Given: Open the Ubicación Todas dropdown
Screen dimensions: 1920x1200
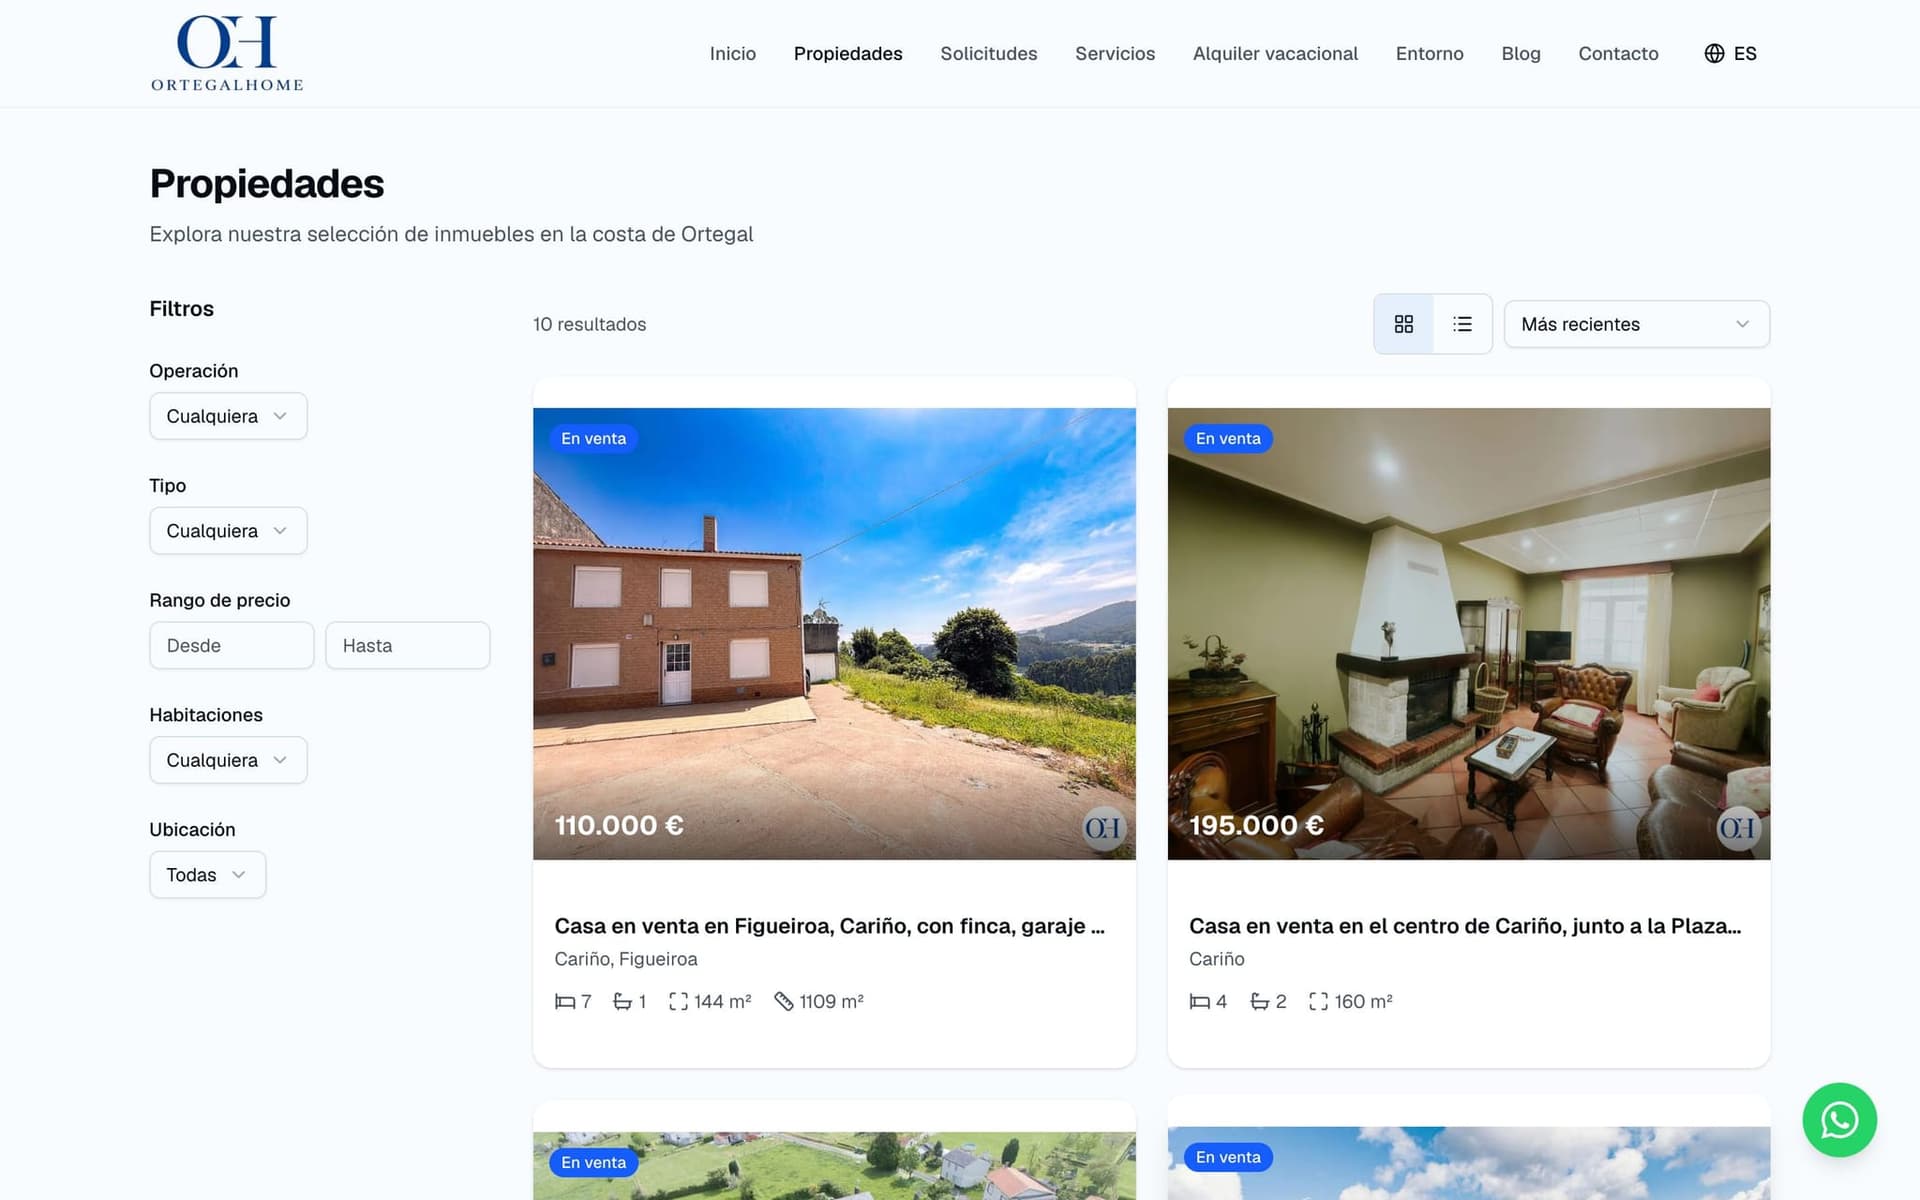Looking at the screenshot, I should (207, 875).
